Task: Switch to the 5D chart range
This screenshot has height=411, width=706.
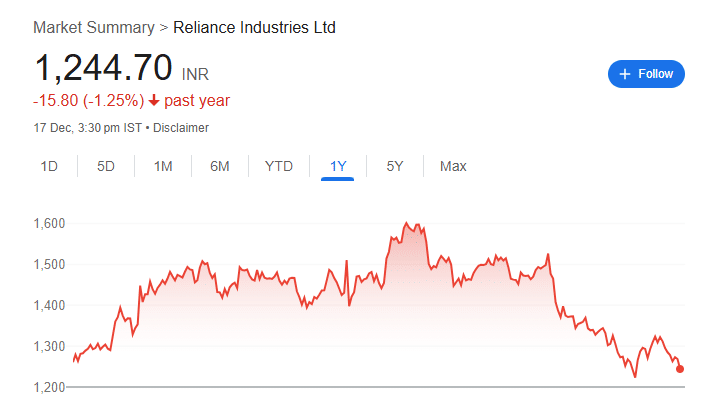Action: click(106, 167)
